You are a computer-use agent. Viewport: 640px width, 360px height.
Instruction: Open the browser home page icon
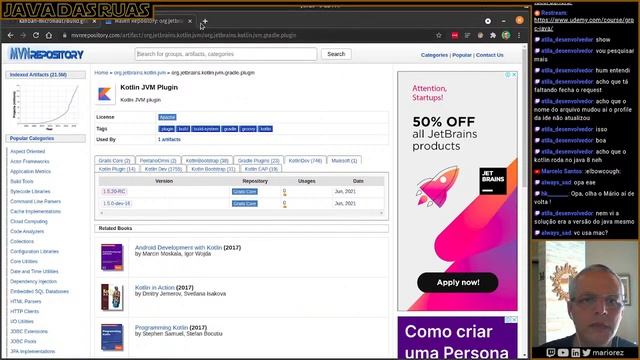49,36
